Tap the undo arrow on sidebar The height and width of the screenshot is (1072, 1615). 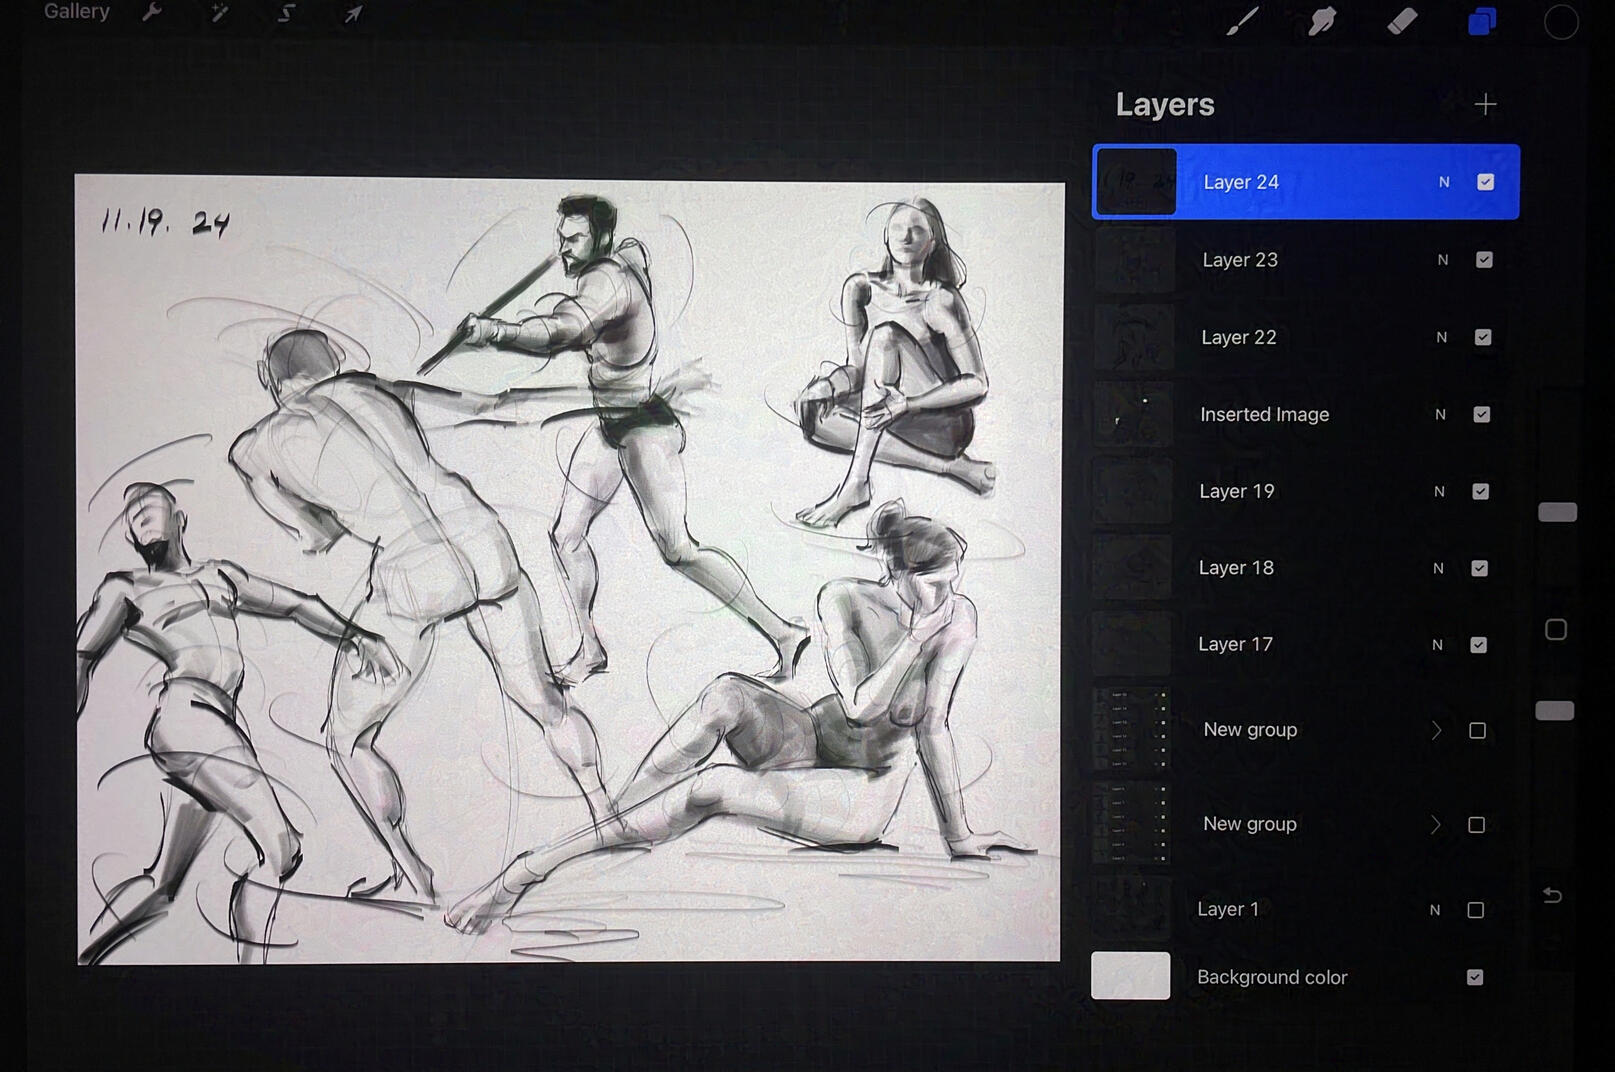click(x=1552, y=895)
